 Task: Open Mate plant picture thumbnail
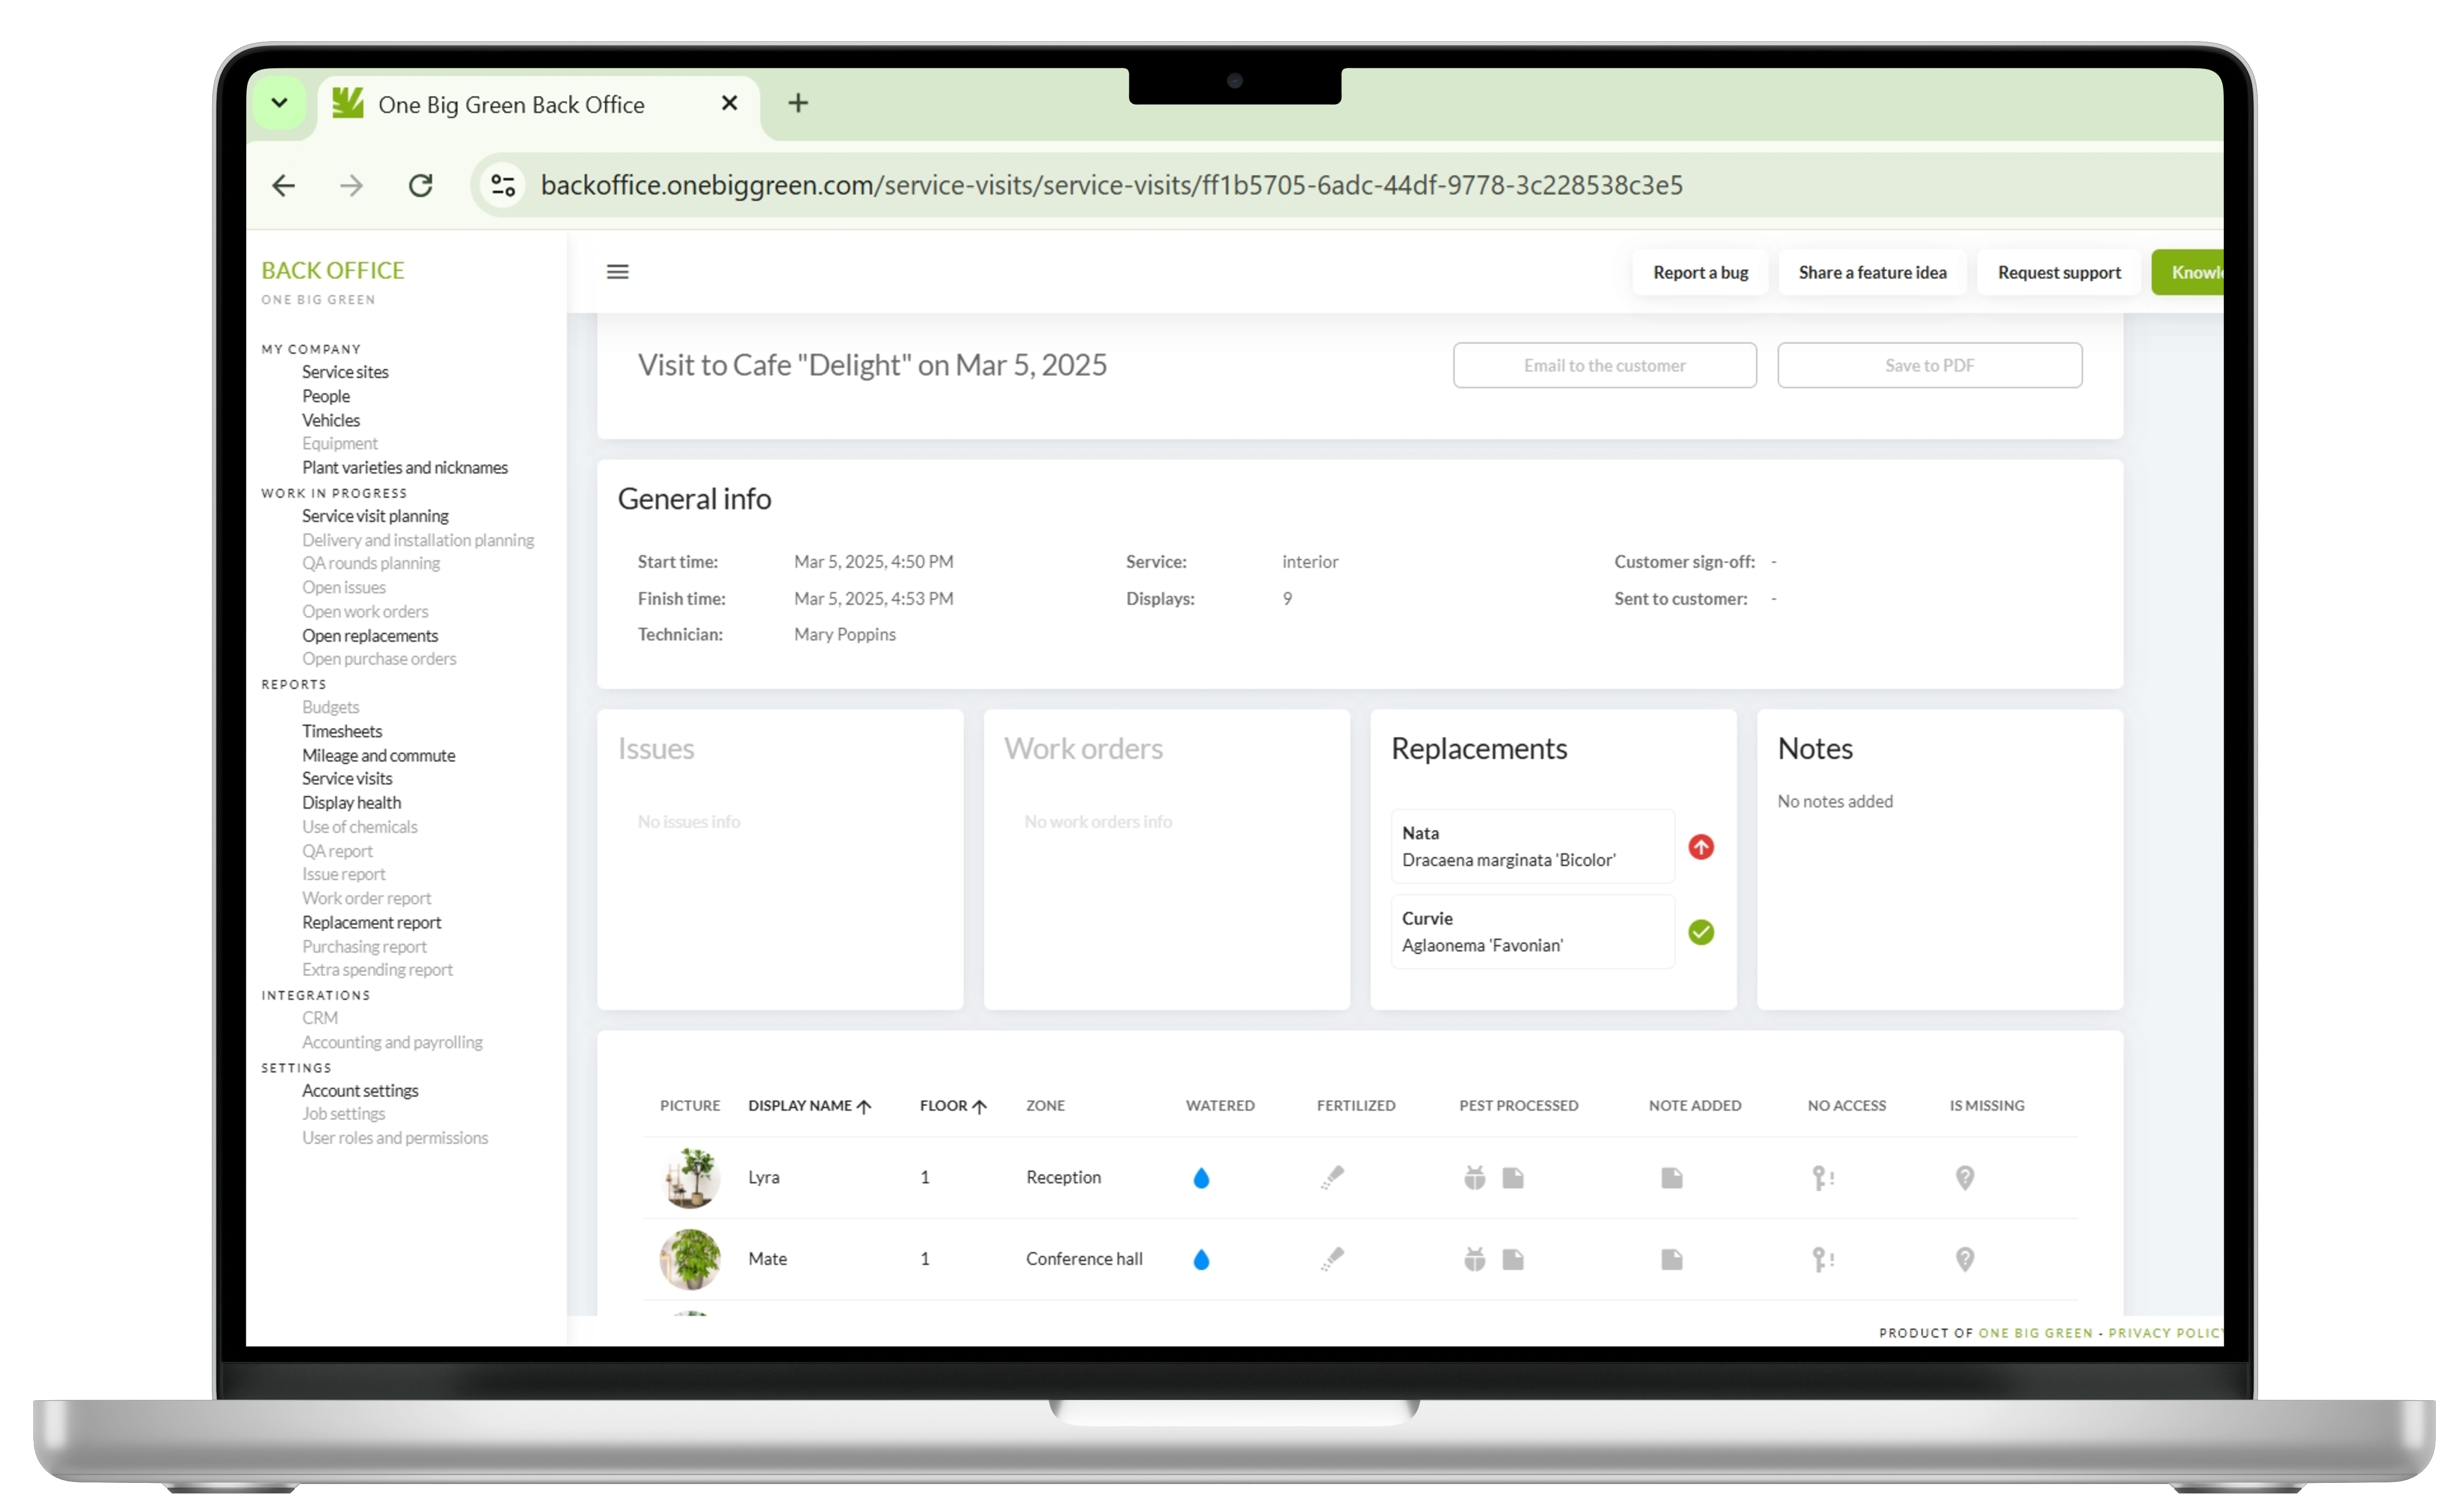(x=690, y=1259)
